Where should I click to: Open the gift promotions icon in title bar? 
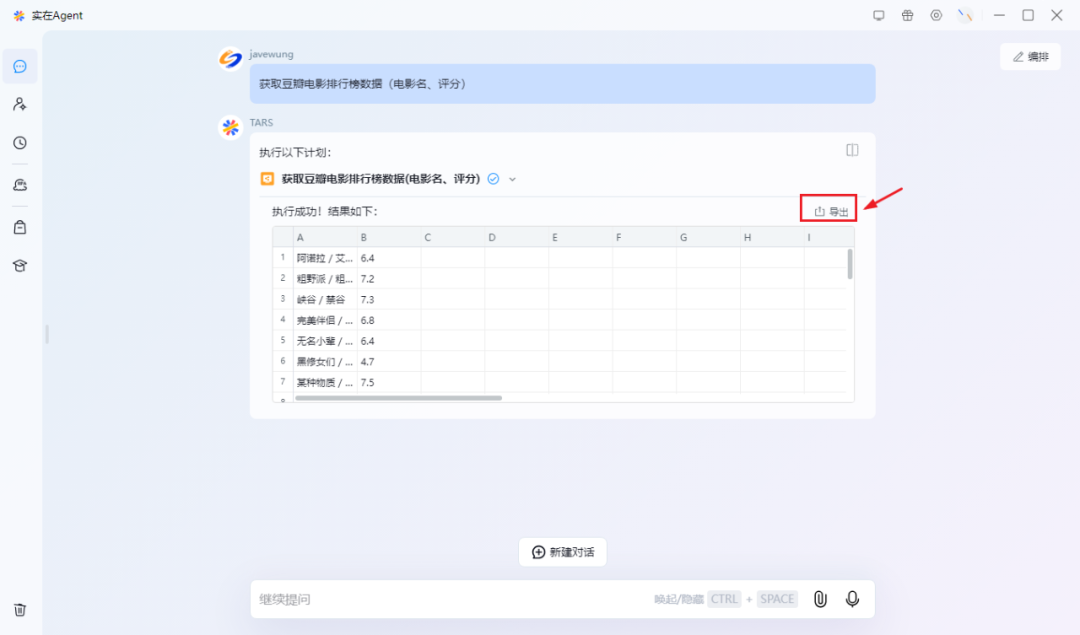(908, 15)
